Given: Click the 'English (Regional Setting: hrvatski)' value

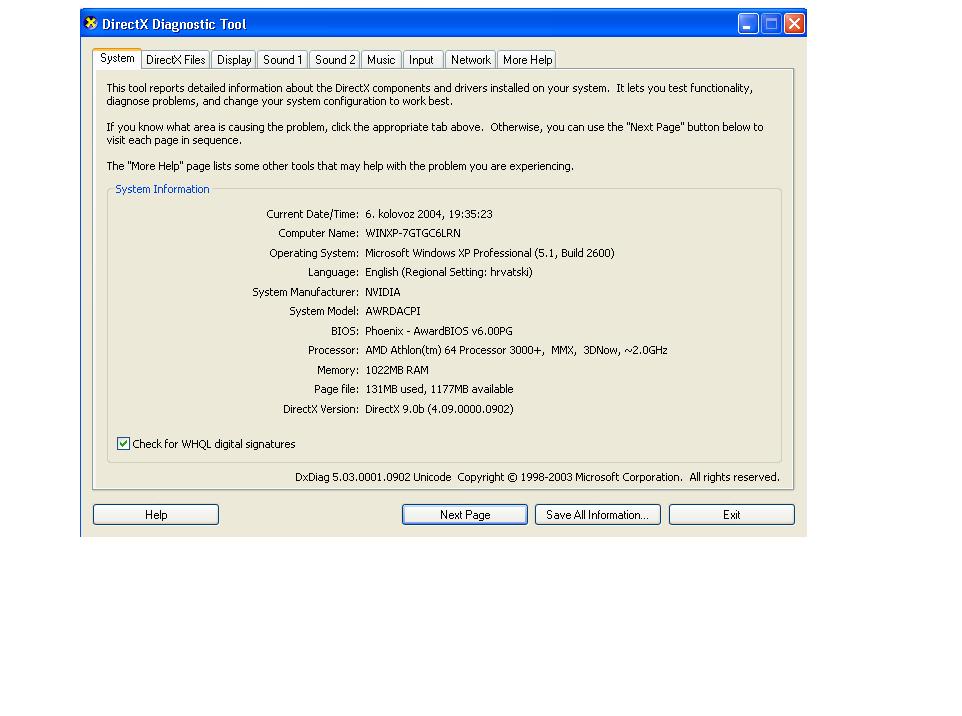Looking at the screenshot, I should click(x=448, y=272).
